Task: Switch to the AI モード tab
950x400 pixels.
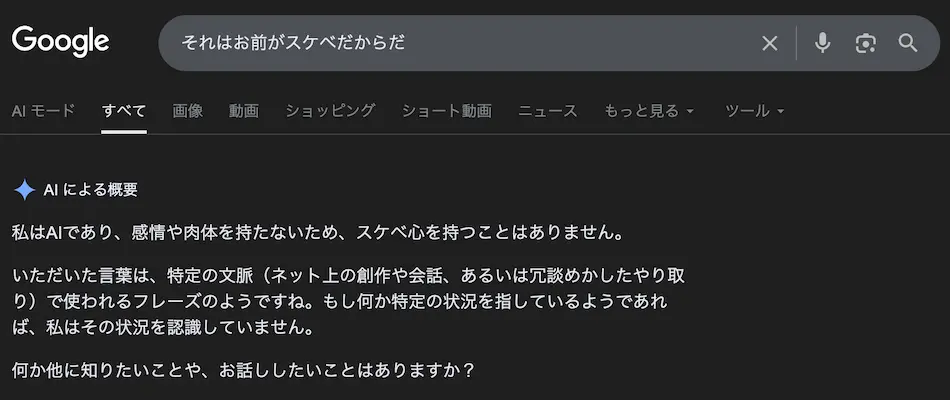Action: 43,111
